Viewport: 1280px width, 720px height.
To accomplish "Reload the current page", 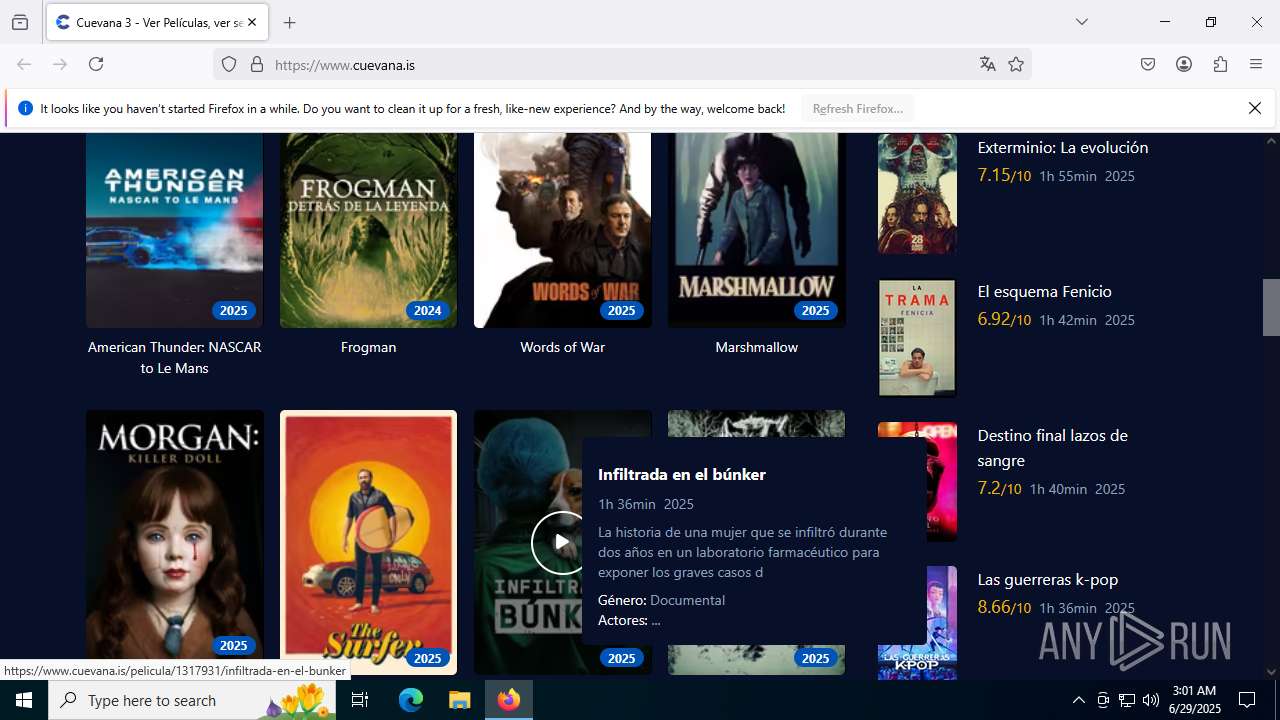I will (96, 64).
